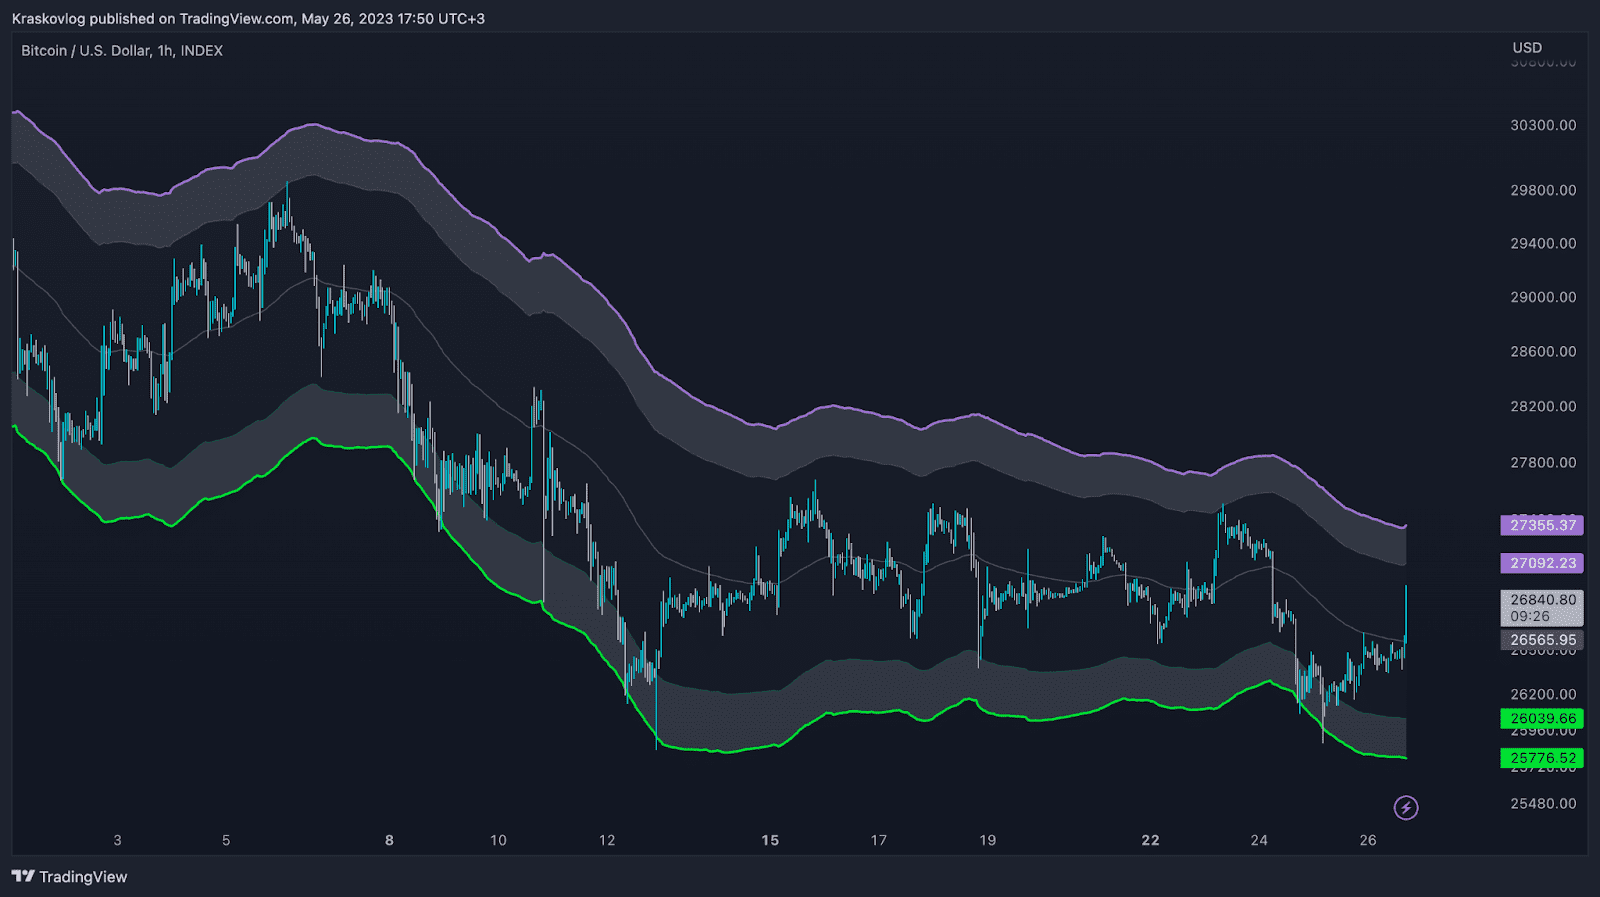This screenshot has height=897, width=1600.
Task: Click date label 12 on the time axis
Action: click(x=607, y=840)
